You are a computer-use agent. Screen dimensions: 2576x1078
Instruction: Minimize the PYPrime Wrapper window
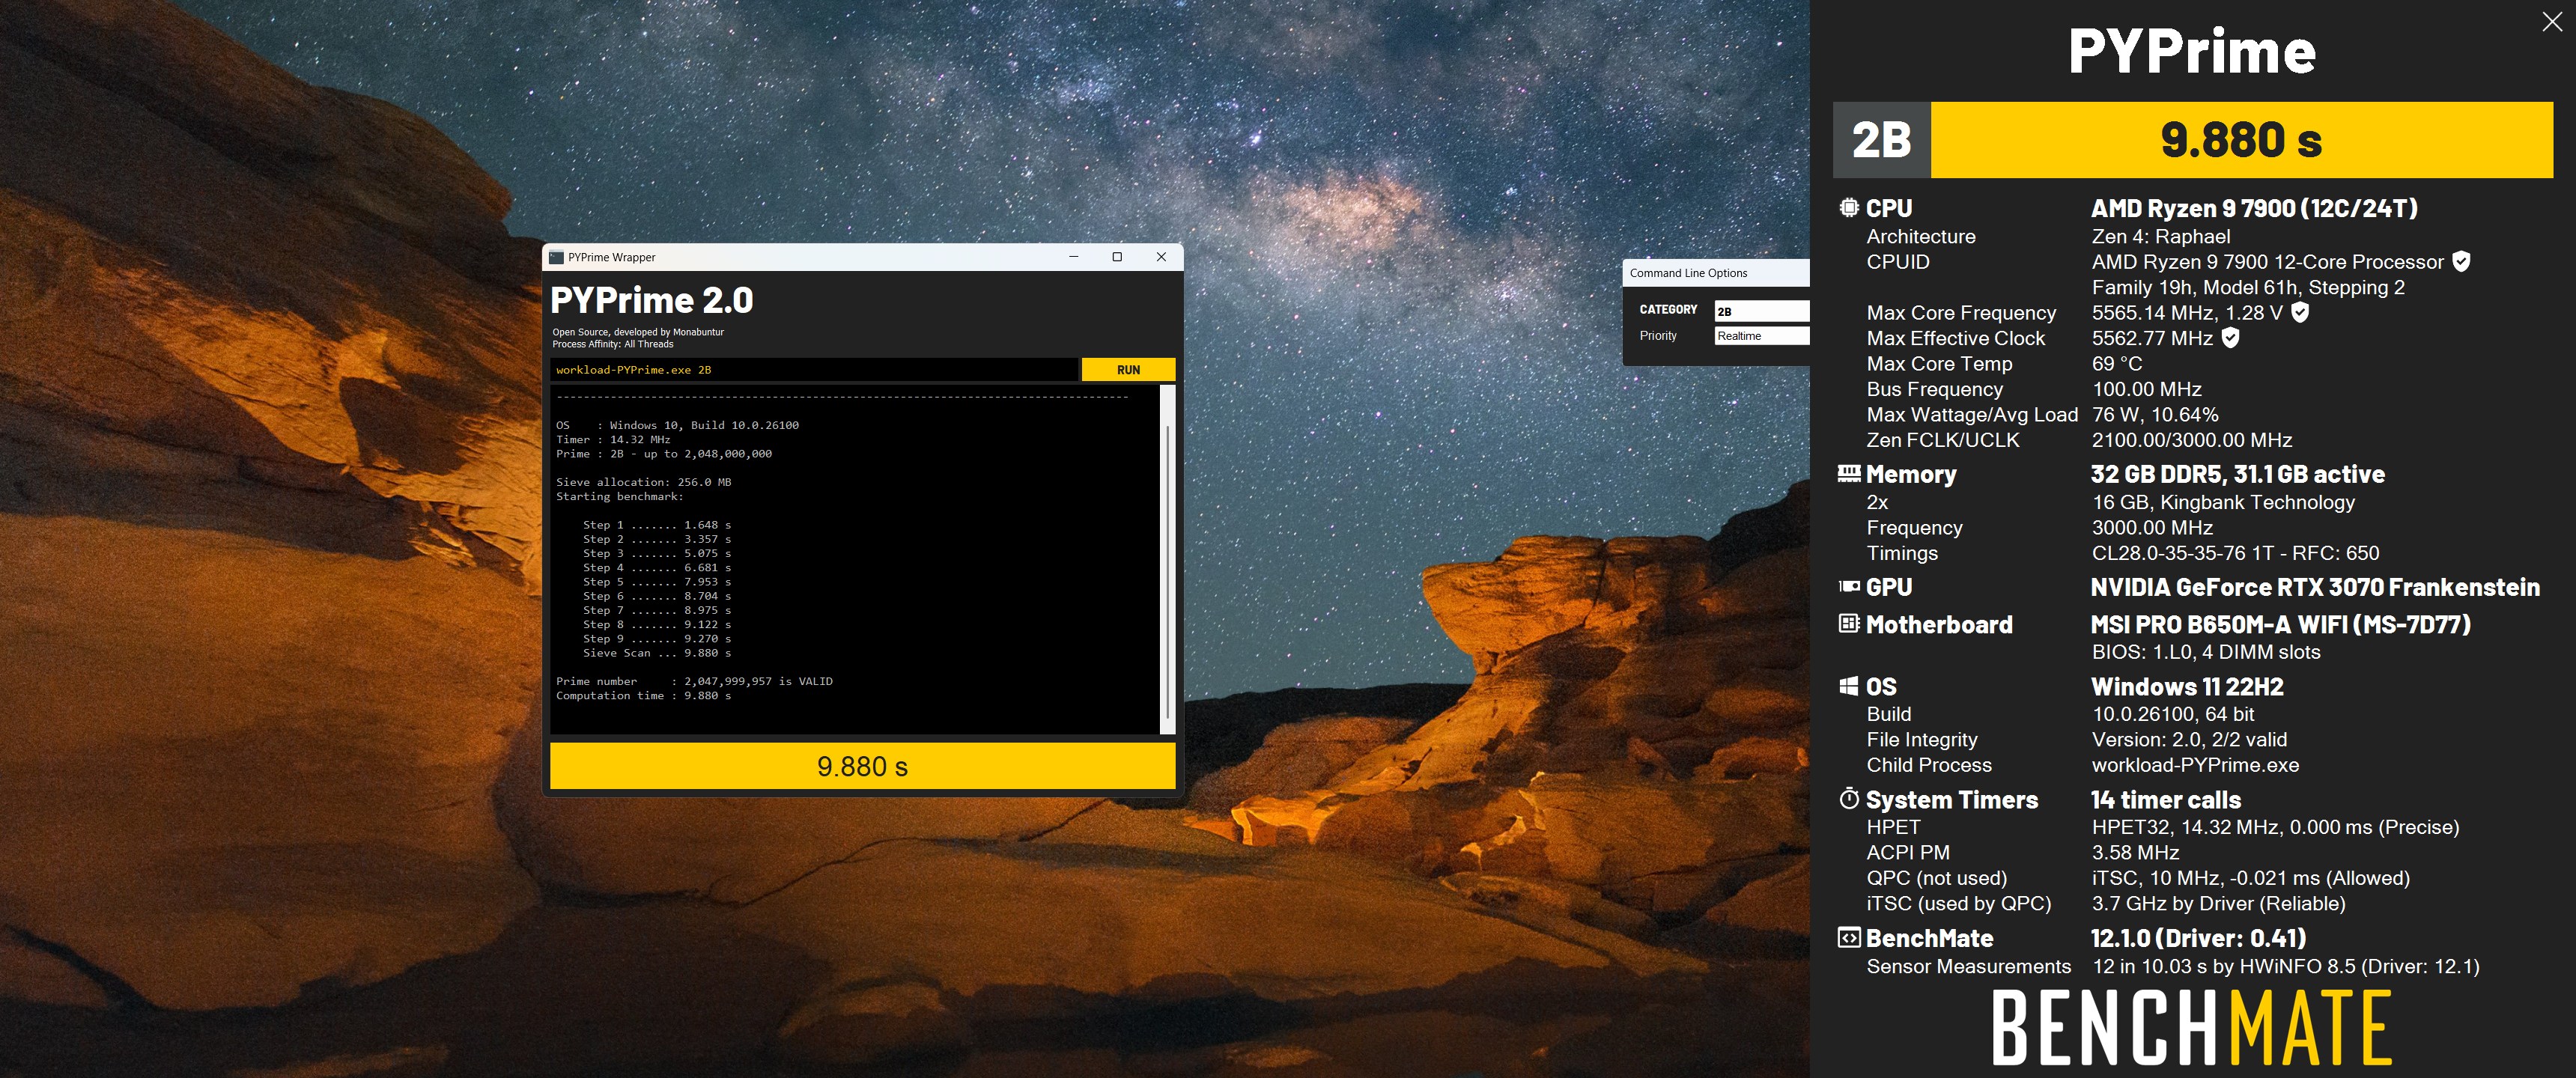click(1073, 257)
